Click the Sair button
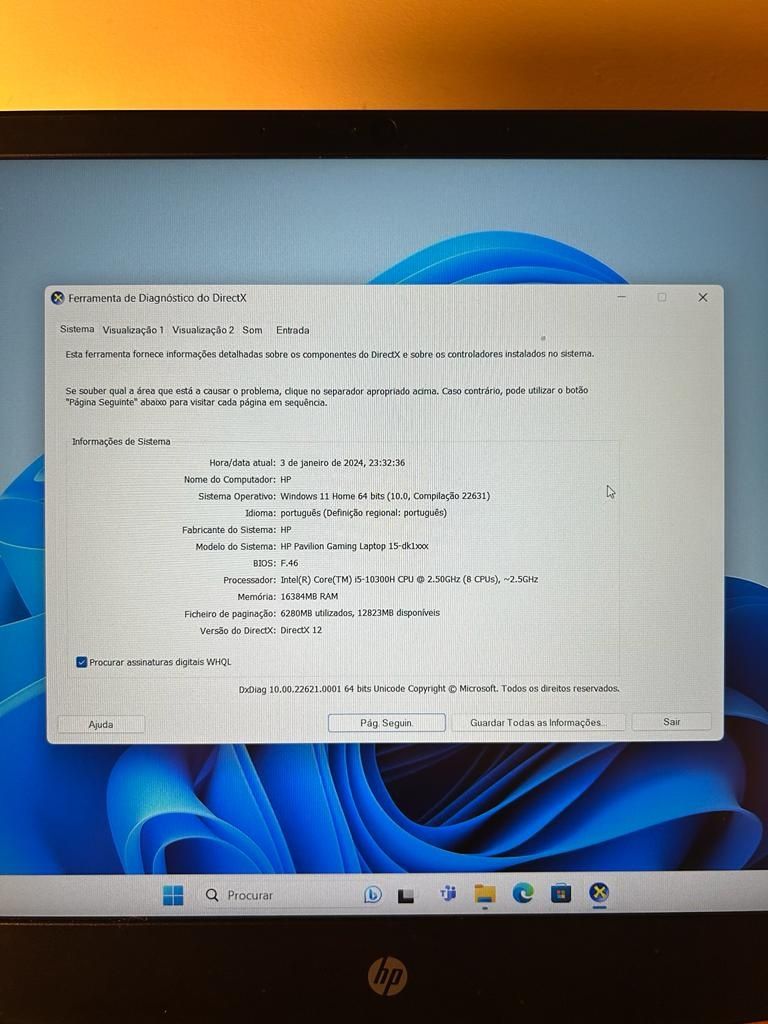The width and height of the screenshot is (768, 1024). [672, 722]
